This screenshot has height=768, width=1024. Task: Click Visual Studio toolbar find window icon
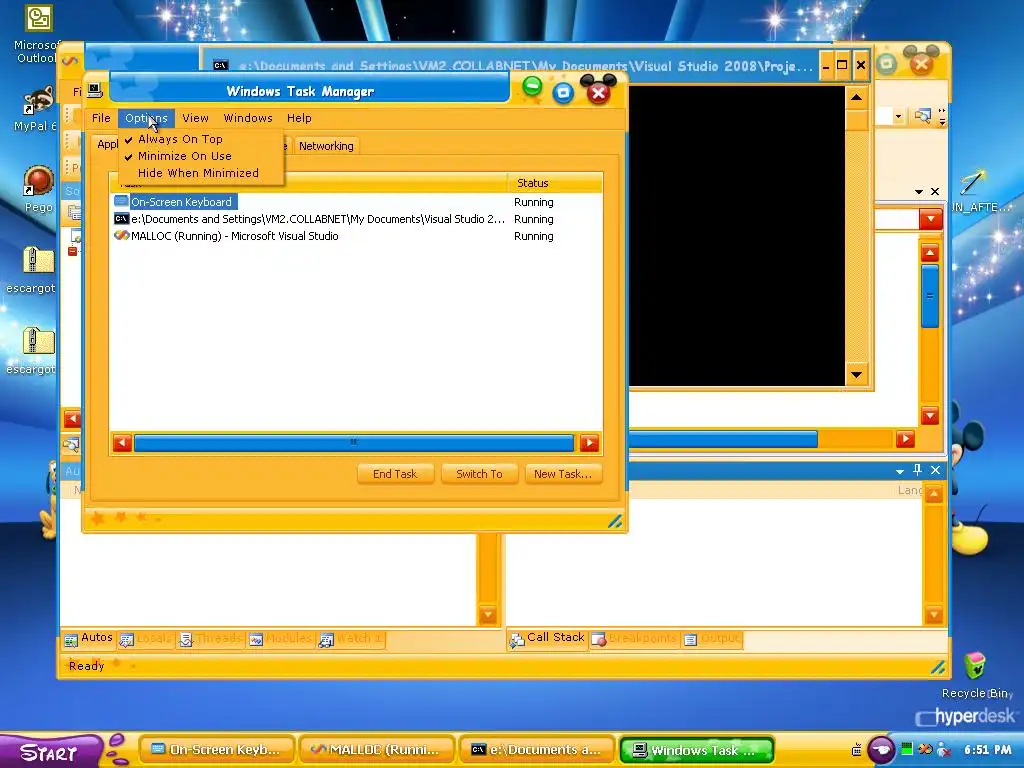922,117
